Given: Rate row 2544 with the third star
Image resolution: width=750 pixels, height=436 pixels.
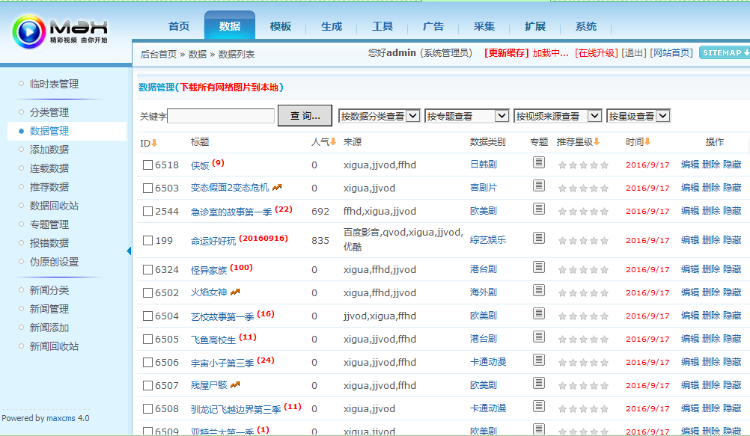Looking at the screenshot, I should pos(583,211).
